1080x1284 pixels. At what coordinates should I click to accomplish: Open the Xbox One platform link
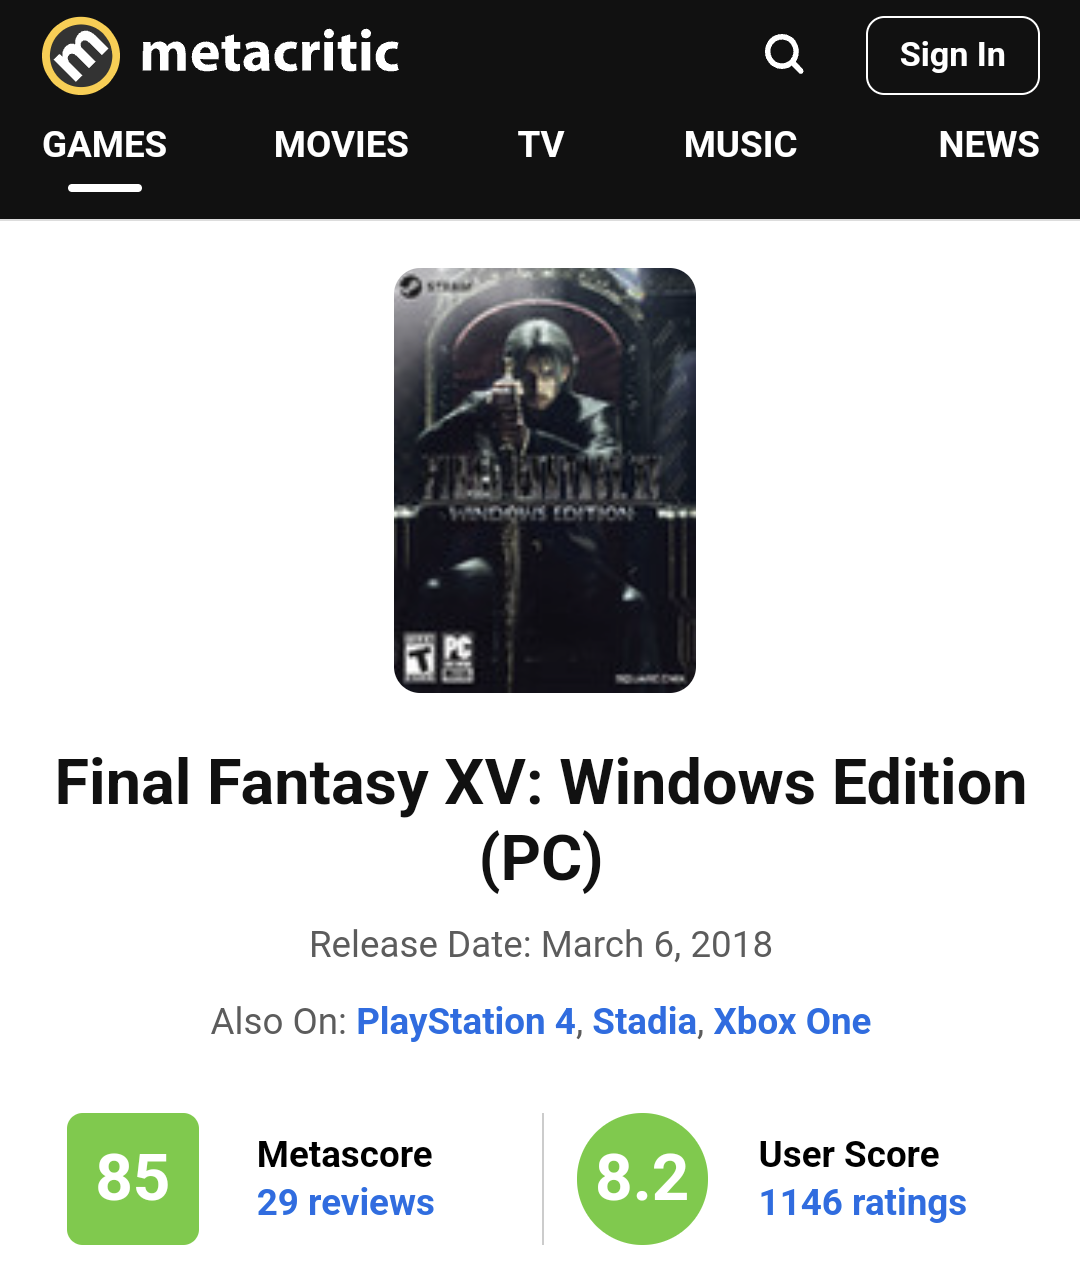pos(792,1022)
